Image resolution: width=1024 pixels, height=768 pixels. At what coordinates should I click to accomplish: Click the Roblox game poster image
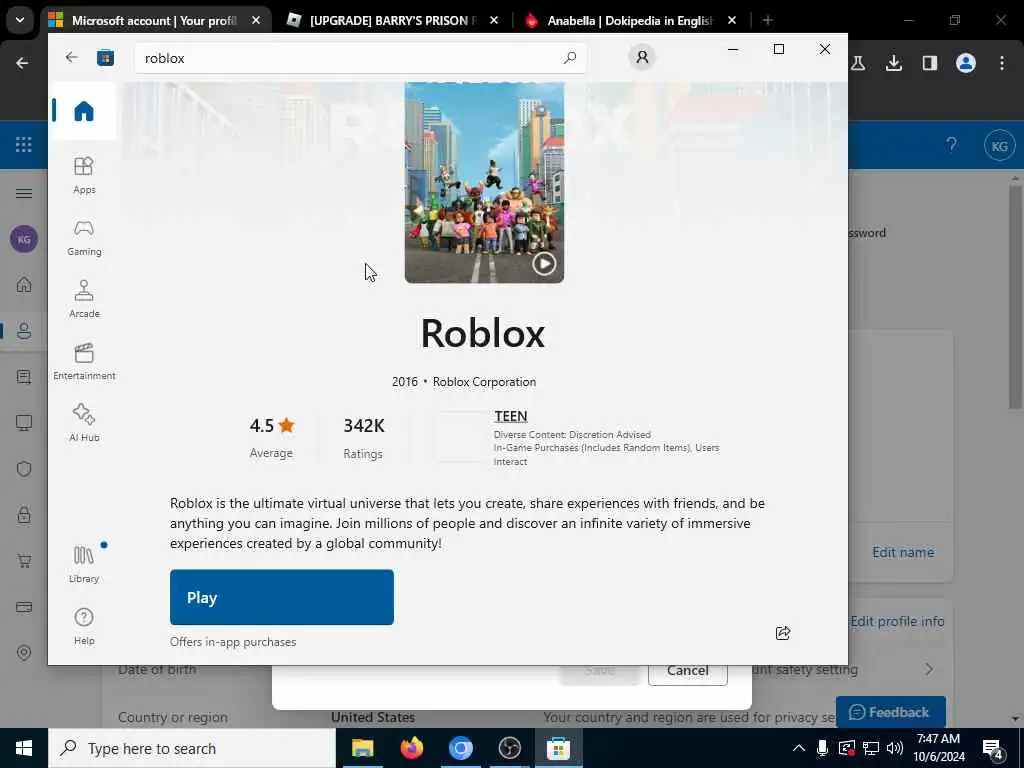[484, 182]
